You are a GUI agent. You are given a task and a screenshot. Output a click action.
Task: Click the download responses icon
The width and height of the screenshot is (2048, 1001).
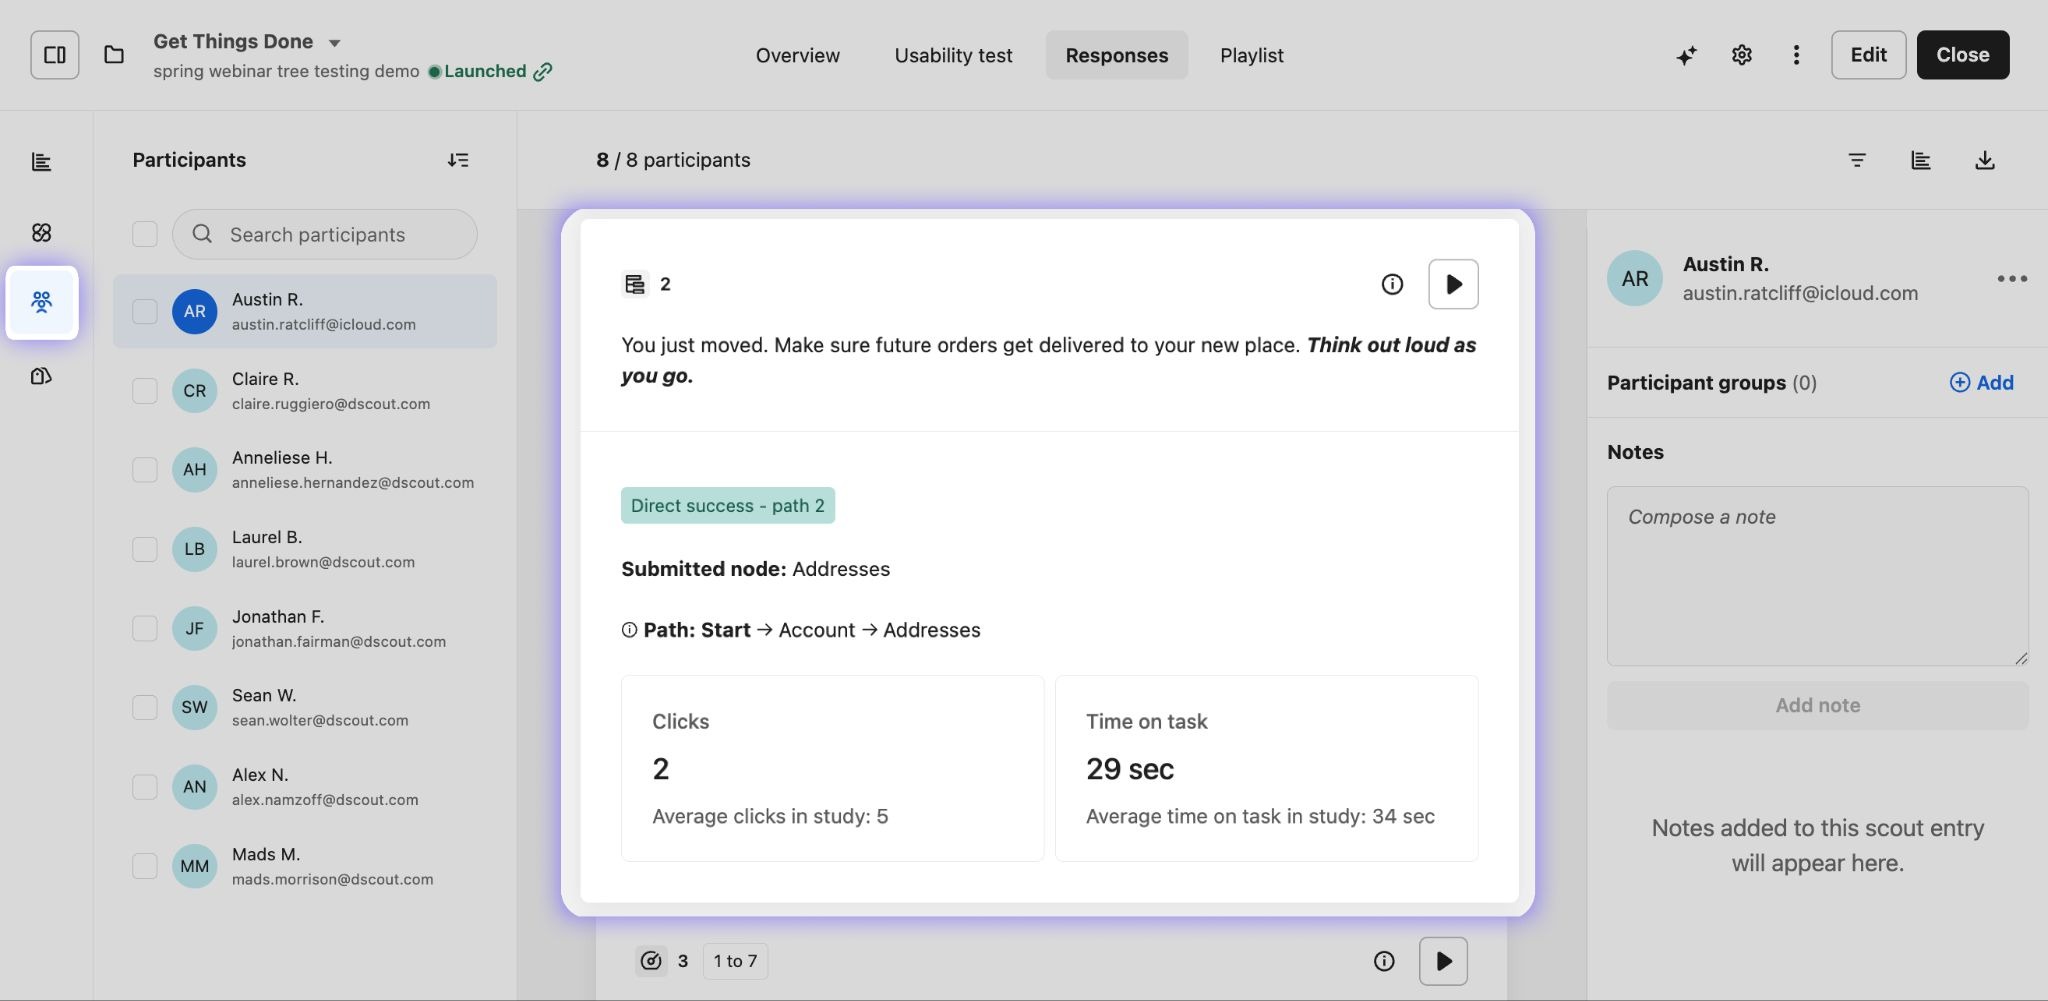coord(1985,160)
